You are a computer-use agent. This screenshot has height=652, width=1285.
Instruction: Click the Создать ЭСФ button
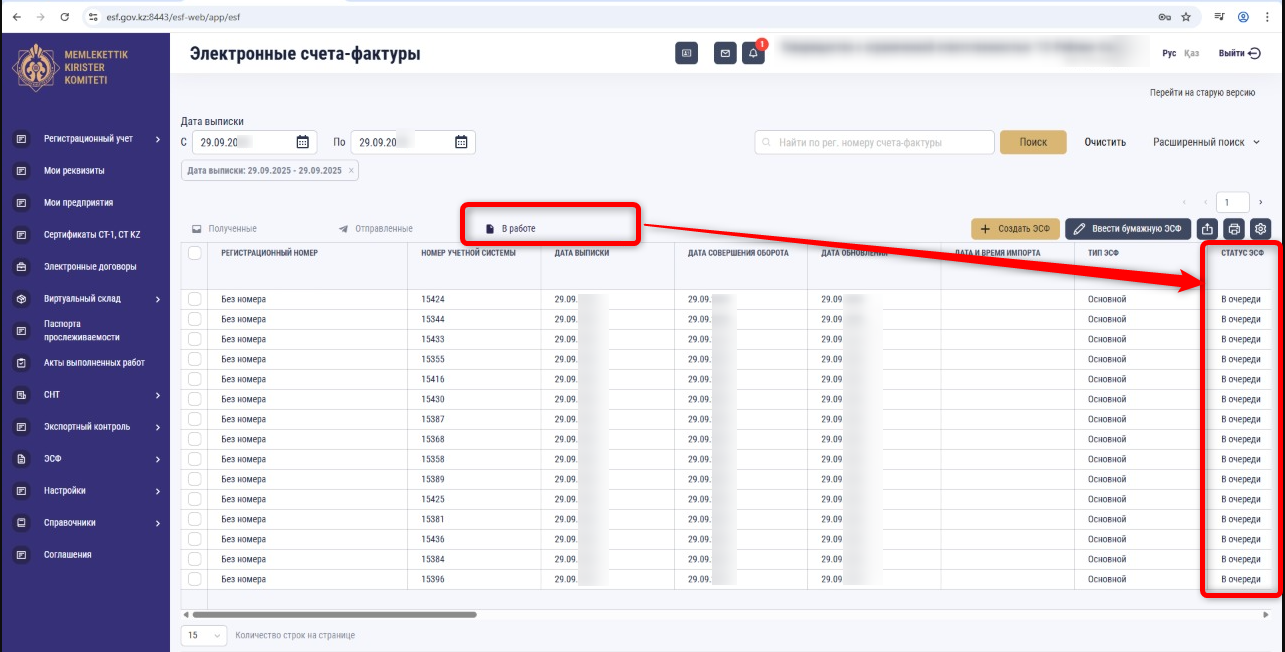click(1015, 229)
